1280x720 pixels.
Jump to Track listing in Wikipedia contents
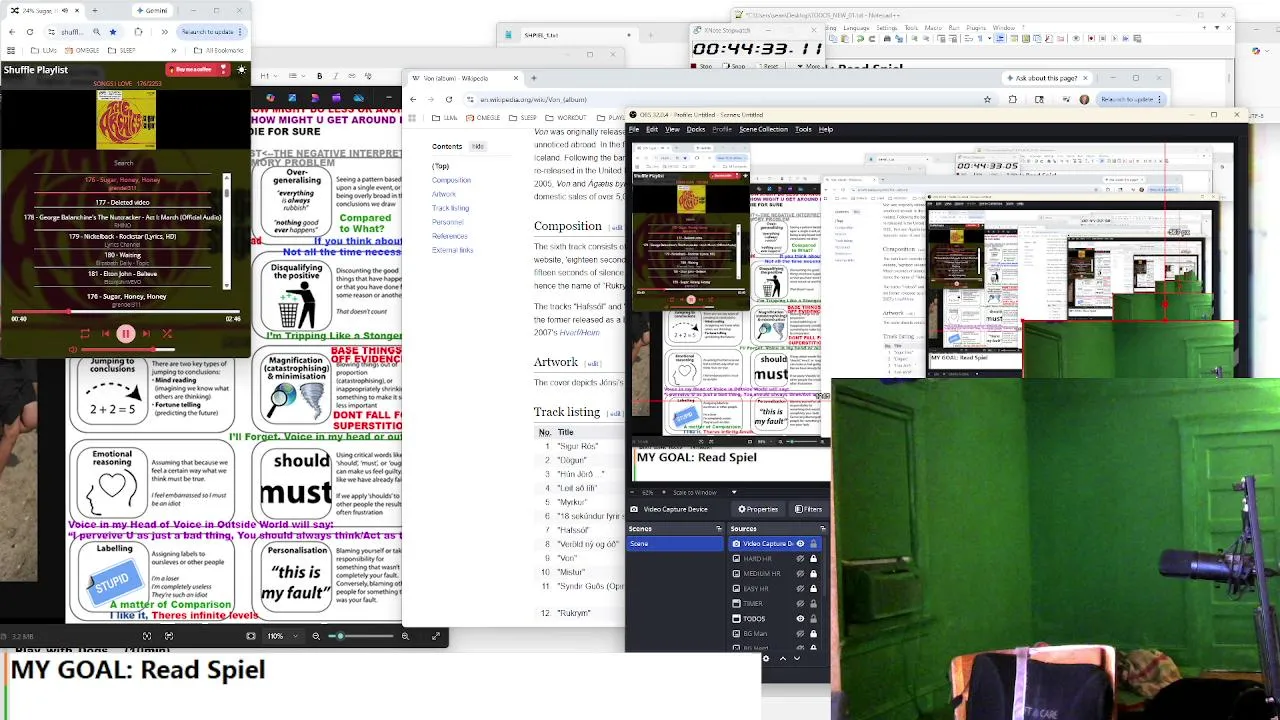pyautogui.click(x=450, y=208)
